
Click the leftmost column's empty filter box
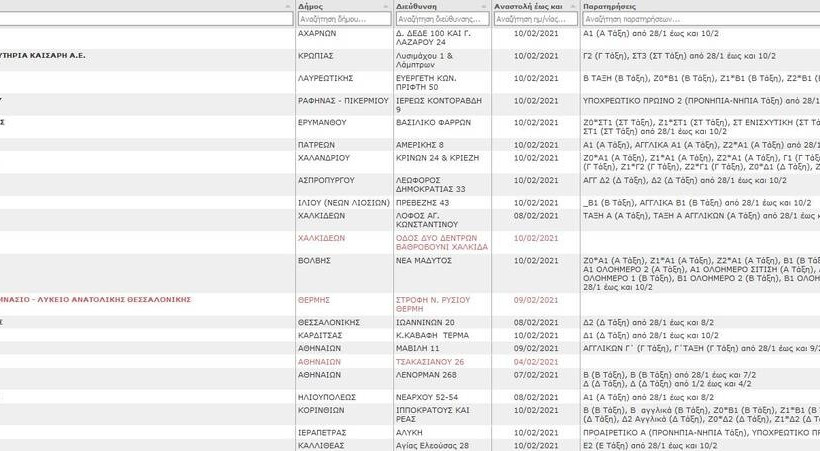point(146,19)
